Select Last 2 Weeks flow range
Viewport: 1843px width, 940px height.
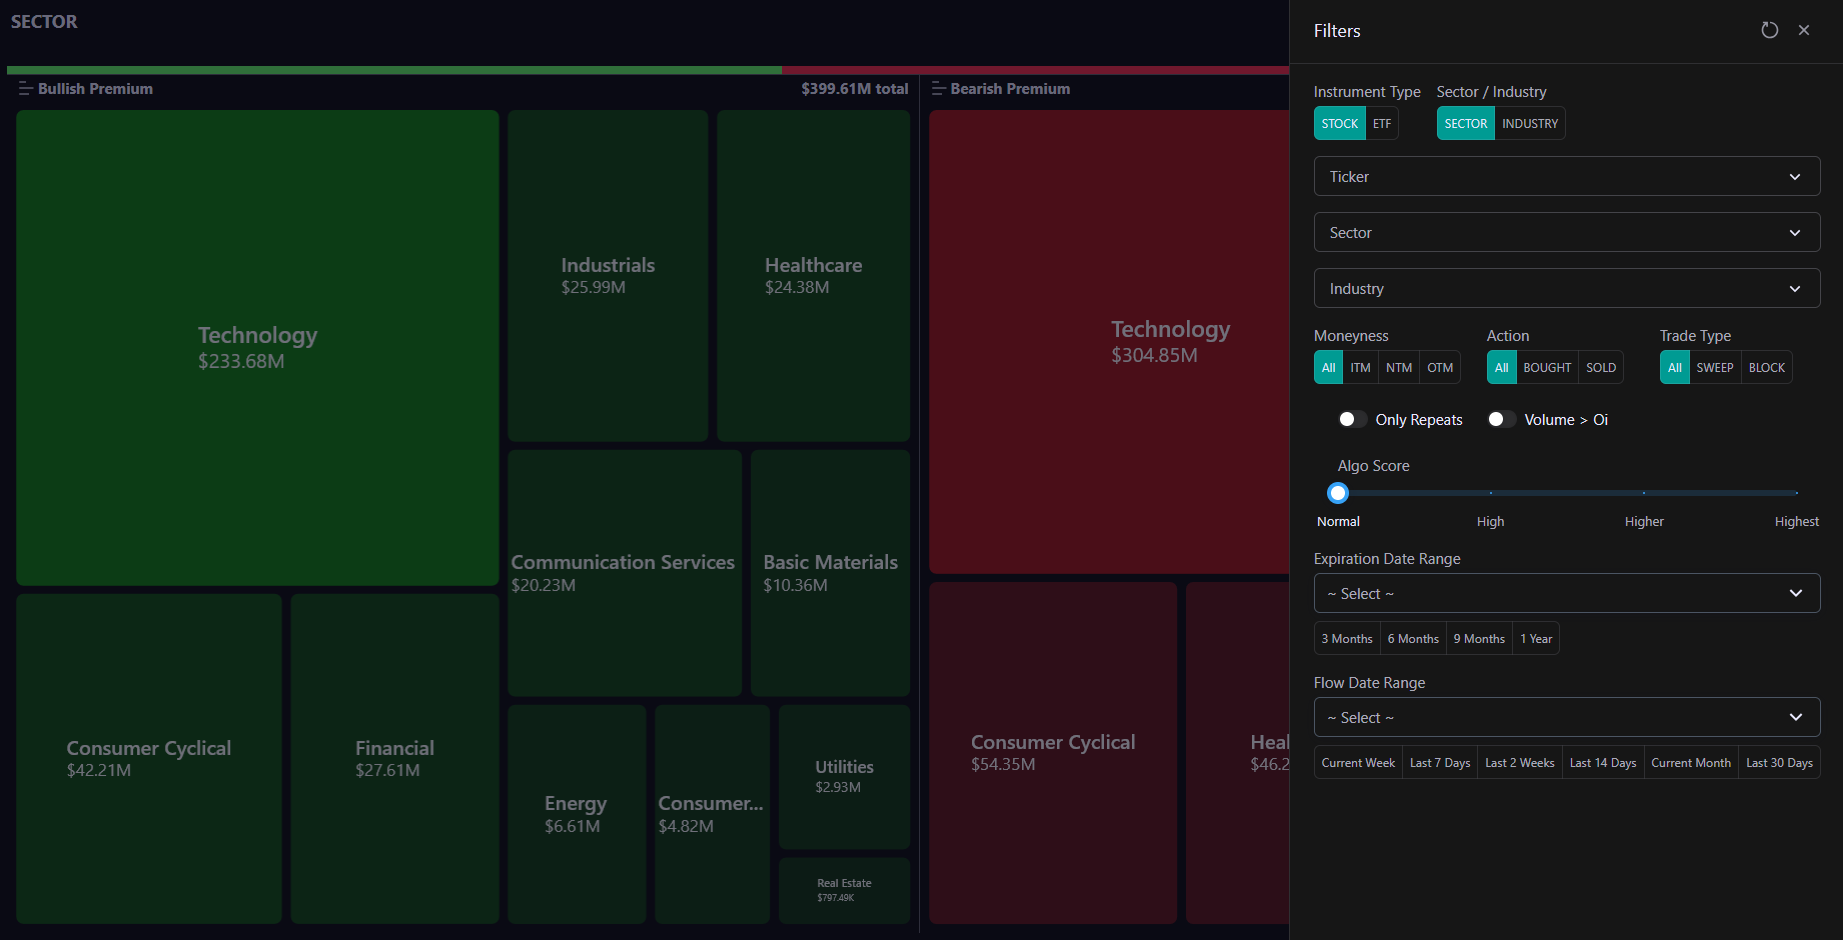[x=1520, y=763]
